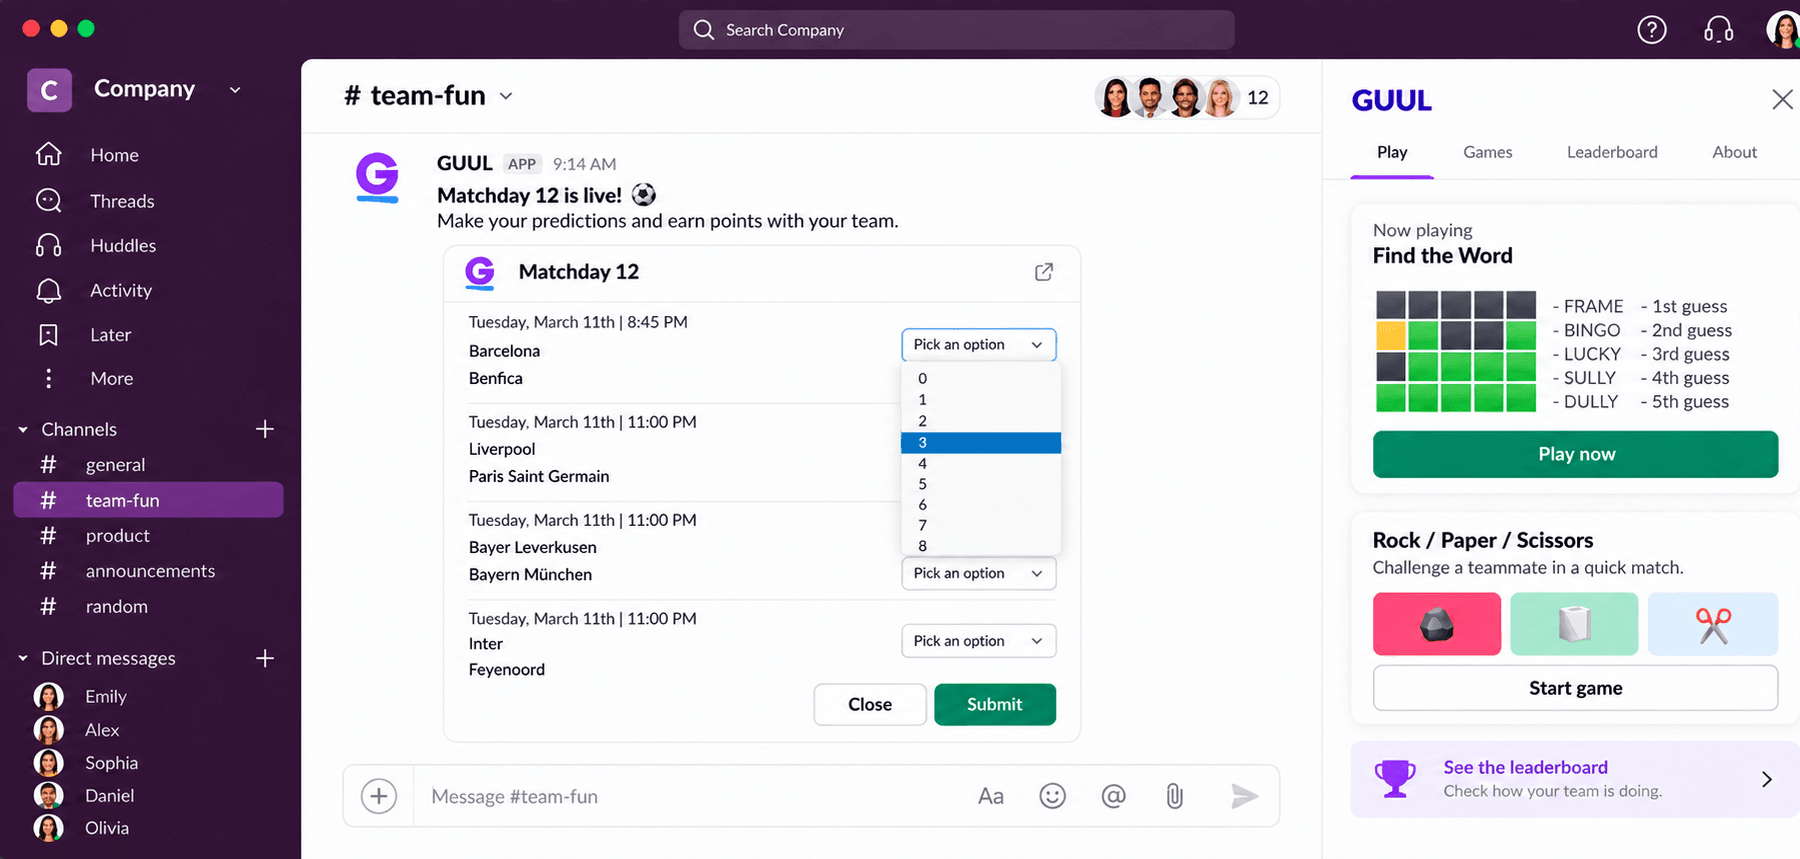1800x859 pixels.
Task: Add a channel with the plus icon
Action: (264, 429)
